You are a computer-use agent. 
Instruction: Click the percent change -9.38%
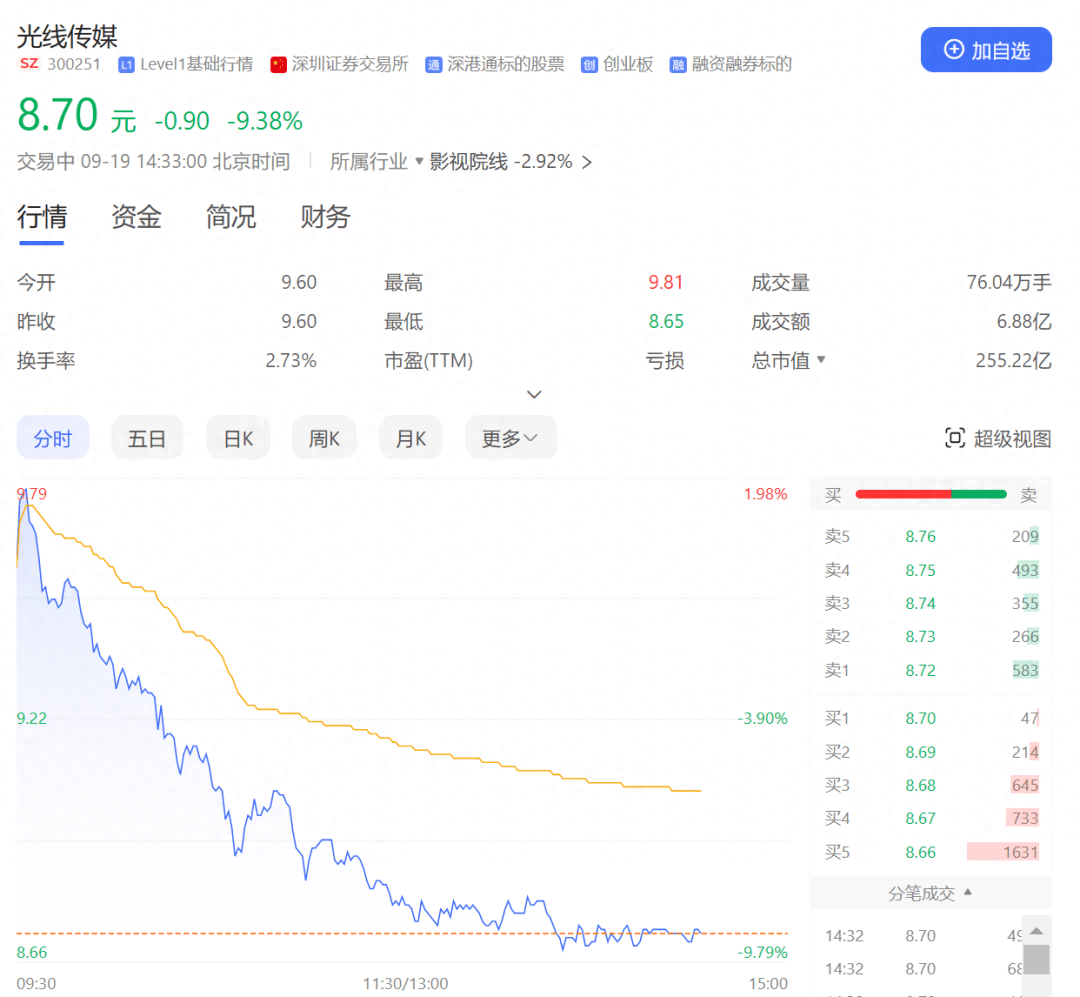(x=264, y=121)
